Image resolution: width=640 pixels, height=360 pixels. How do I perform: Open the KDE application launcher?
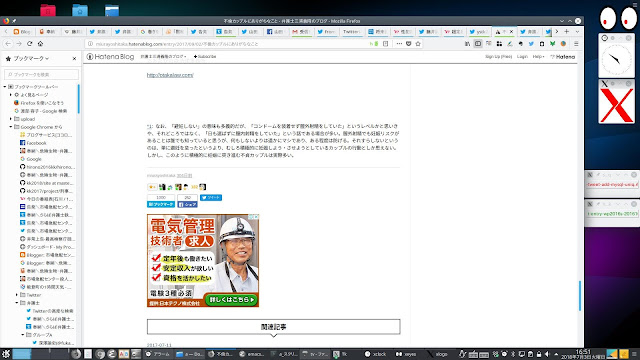coord(6,354)
